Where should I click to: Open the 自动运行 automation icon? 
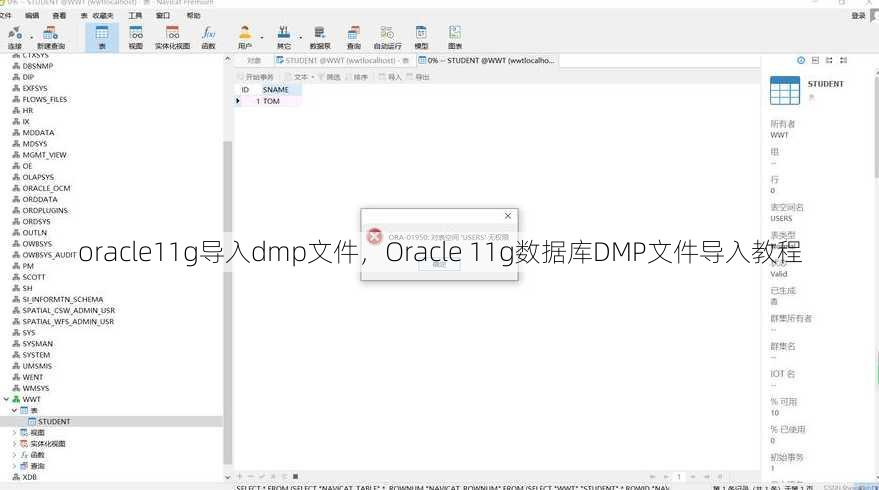[387, 38]
